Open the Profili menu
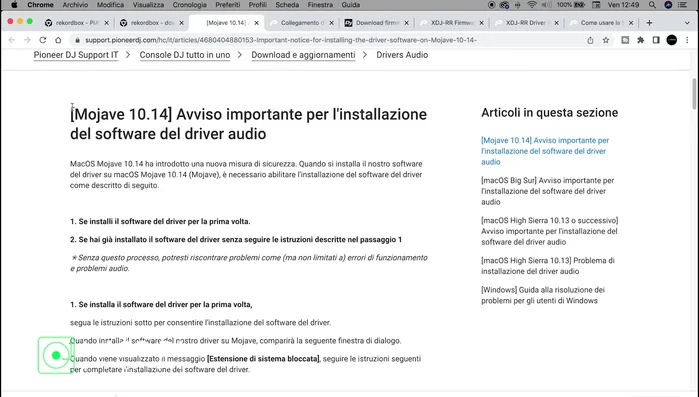The height and width of the screenshot is (397, 699). pyautogui.click(x=257, y=5)
